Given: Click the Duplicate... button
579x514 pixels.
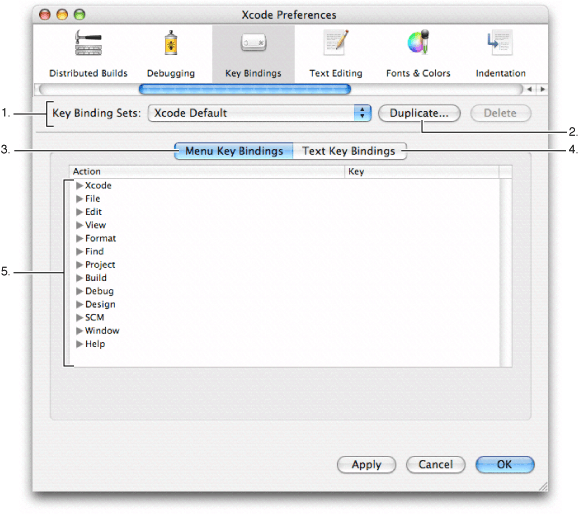Looking at the screenshot, I should click(x=419, y=113).
